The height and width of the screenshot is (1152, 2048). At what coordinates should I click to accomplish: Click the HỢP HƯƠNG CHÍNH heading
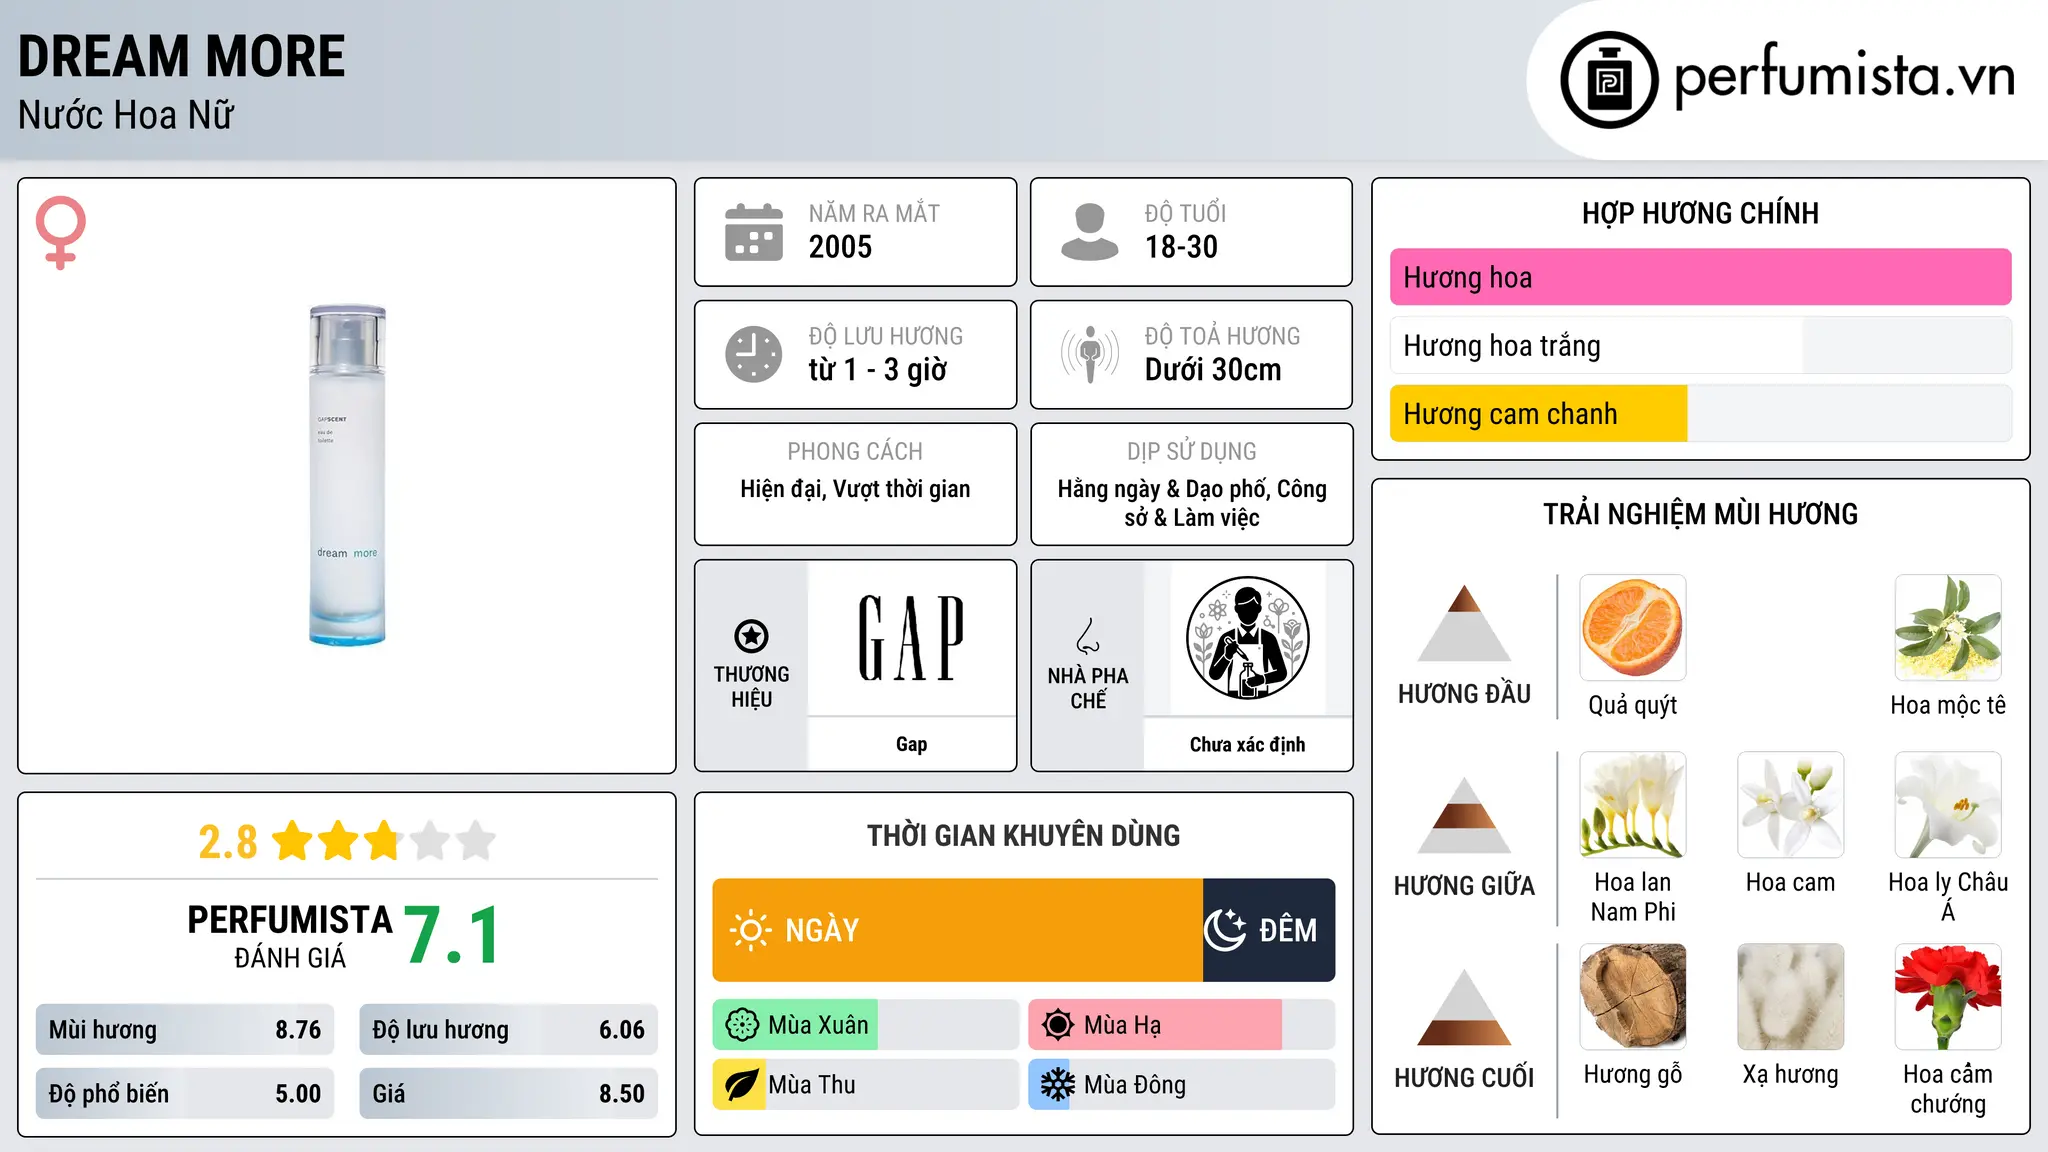(1700, 213)
